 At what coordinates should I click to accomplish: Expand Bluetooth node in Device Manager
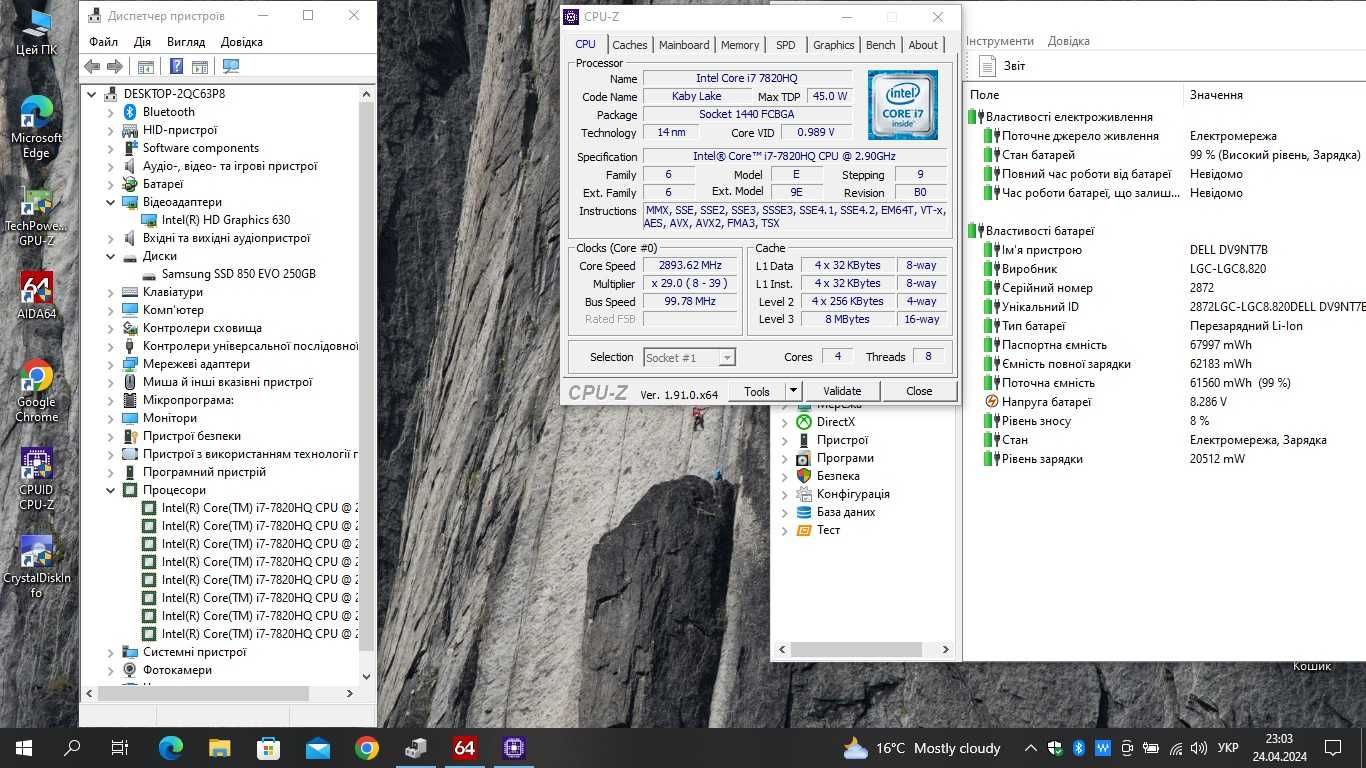(x=111, y=112)
